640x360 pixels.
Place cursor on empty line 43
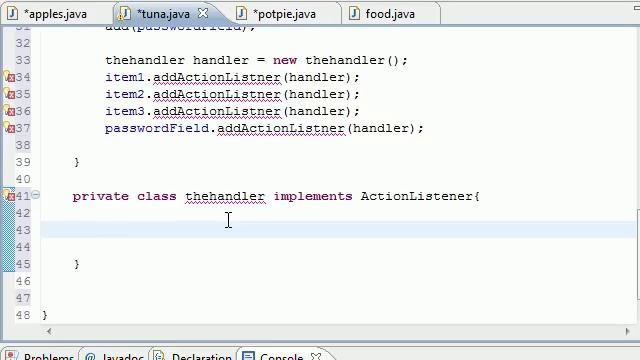[338, 229]
